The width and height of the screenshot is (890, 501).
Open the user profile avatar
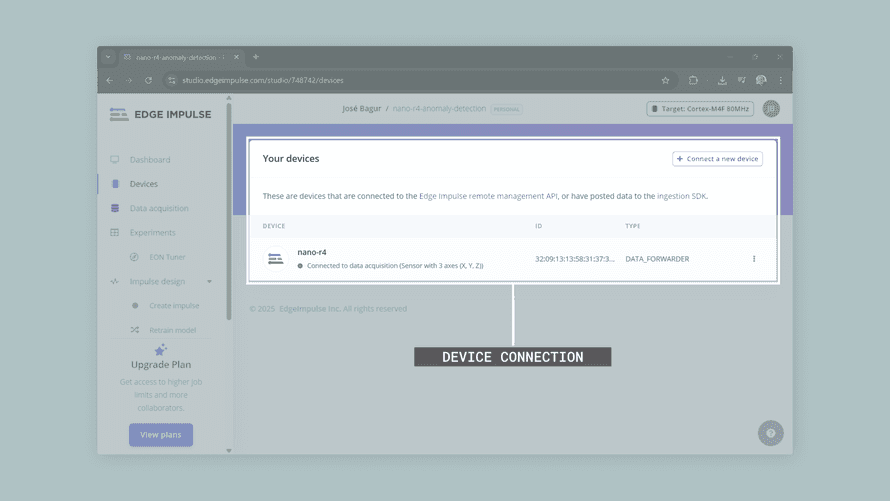click(x=771, y=108)
